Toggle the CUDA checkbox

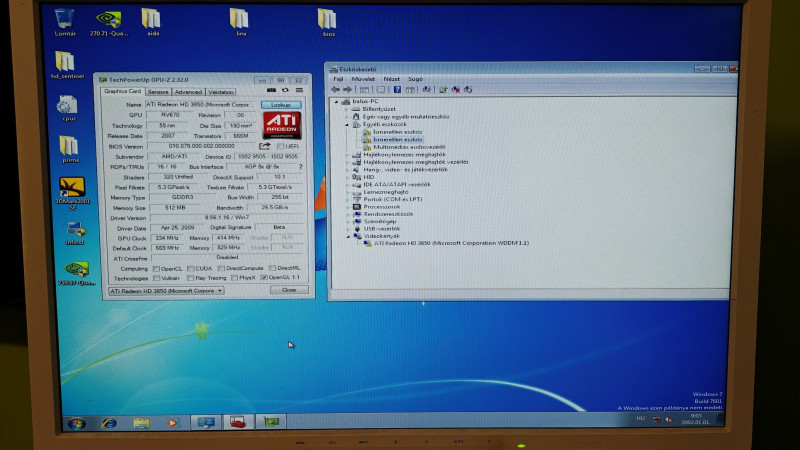tap(190, 268)
